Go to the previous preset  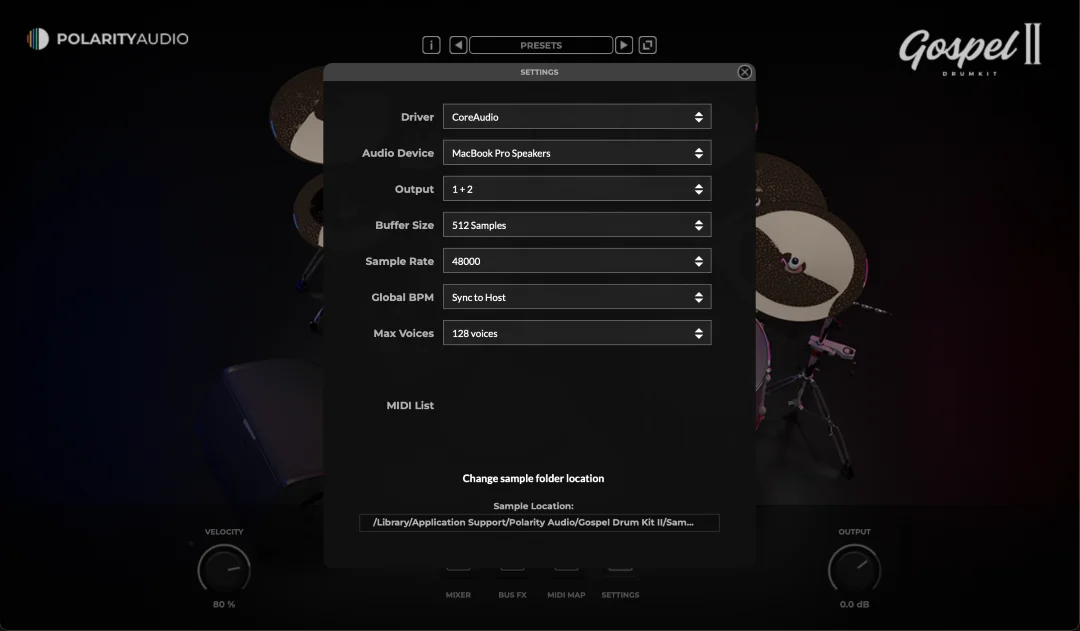[x=458, y=45]
